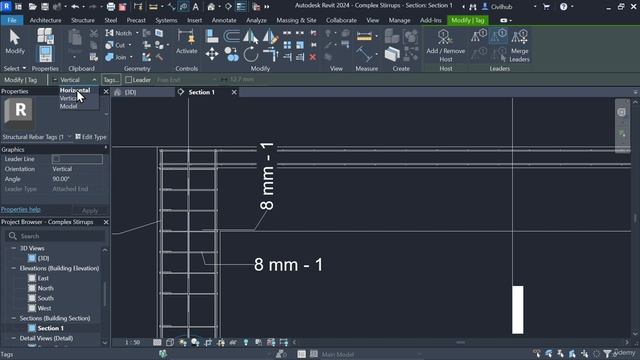Viewport: 640px width, 360px height.
Task: Open the North elevation view
Action: tap(45, 288)
